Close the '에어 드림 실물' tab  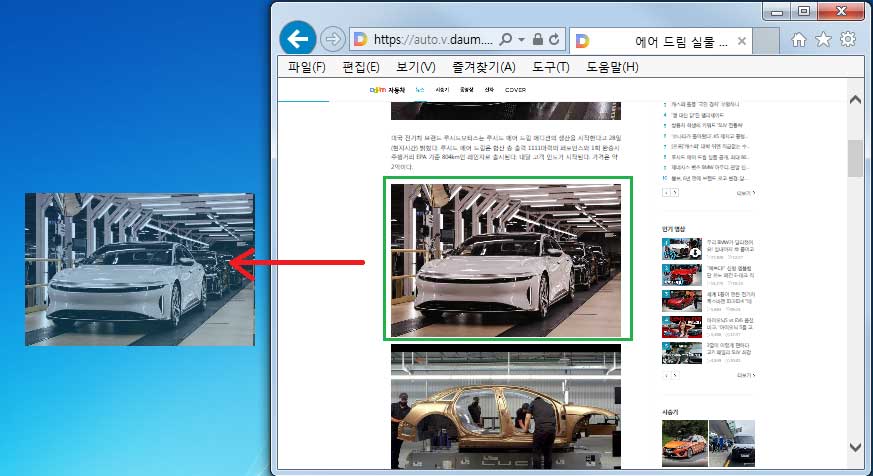(742, 41)
